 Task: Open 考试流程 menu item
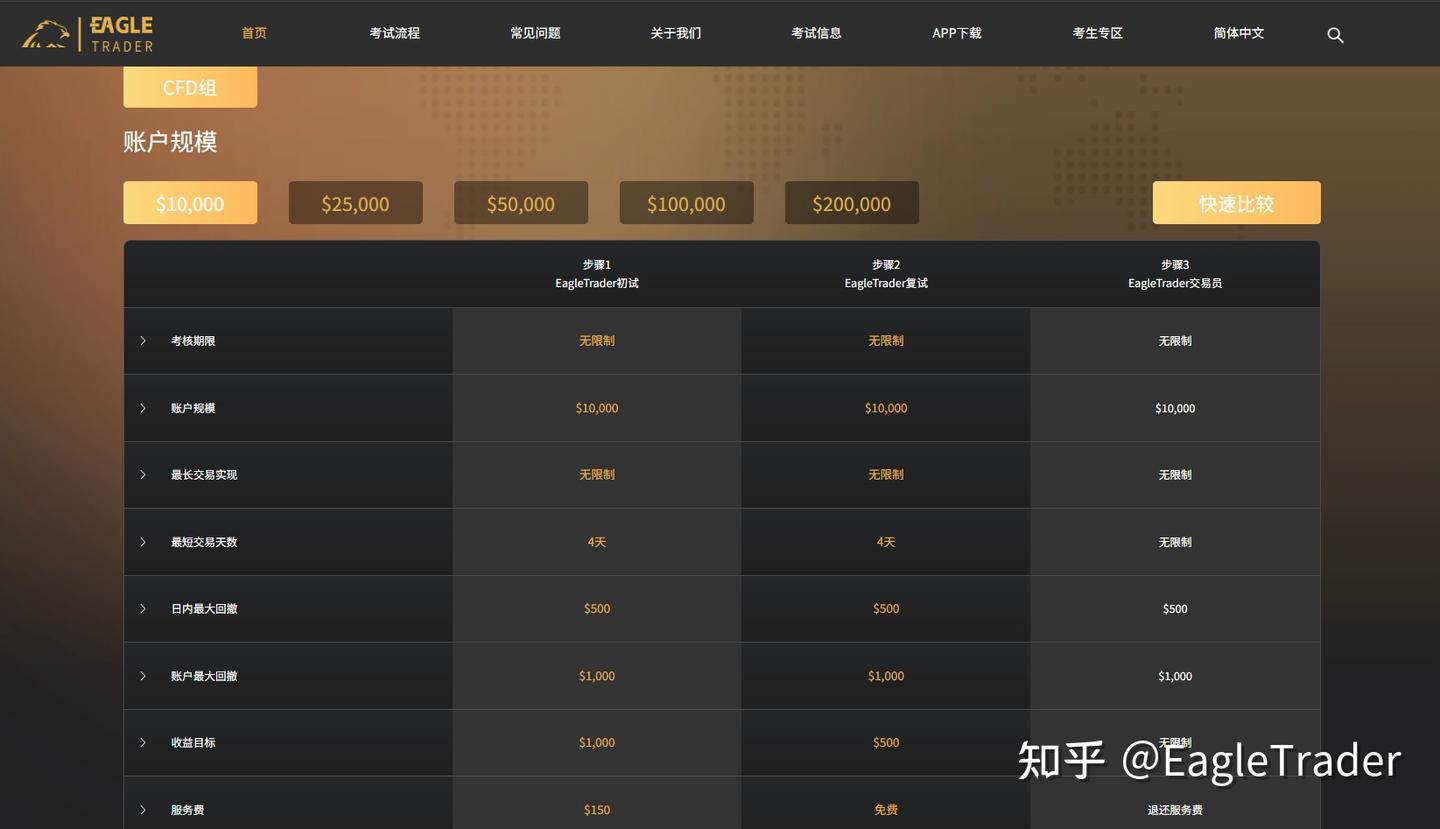[395, 33]
